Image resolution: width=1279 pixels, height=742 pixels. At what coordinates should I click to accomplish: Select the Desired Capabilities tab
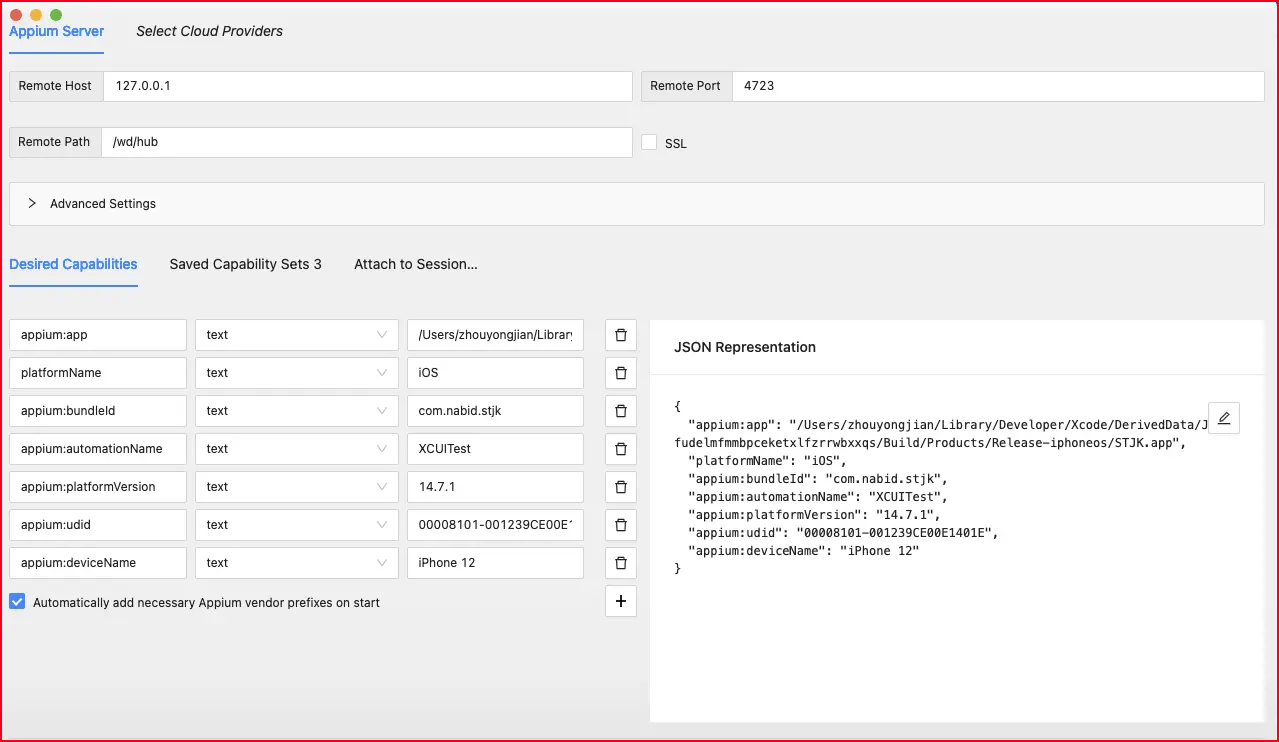73,264
